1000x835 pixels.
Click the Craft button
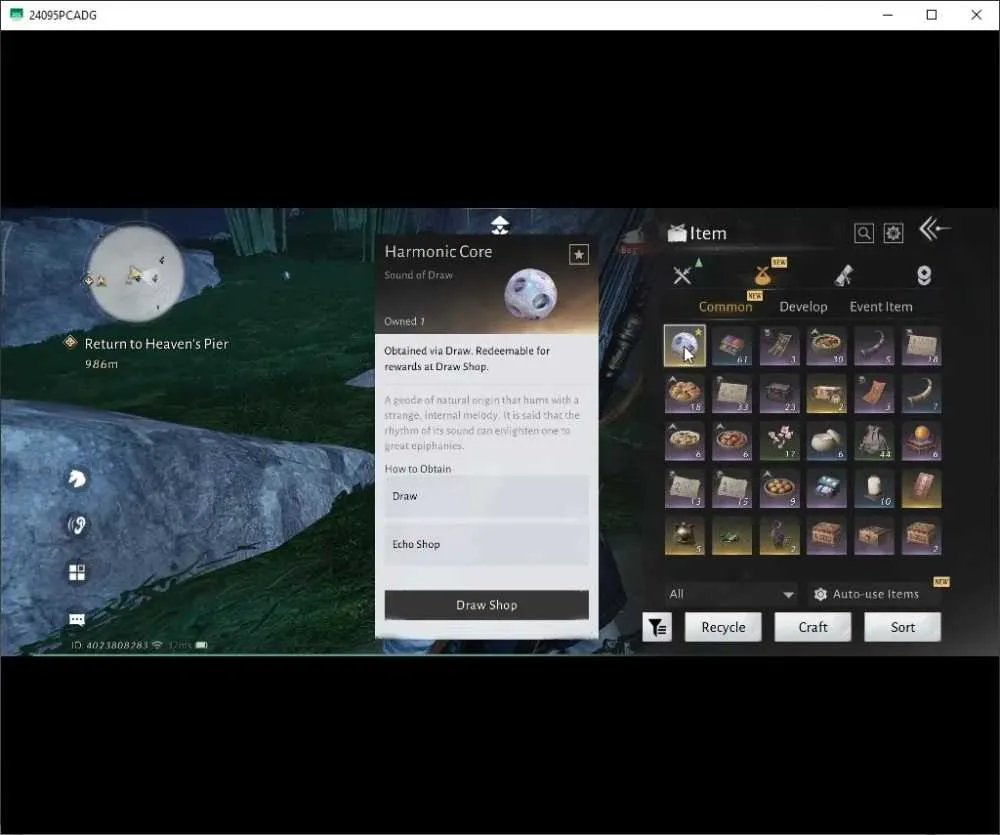[812, 627]
